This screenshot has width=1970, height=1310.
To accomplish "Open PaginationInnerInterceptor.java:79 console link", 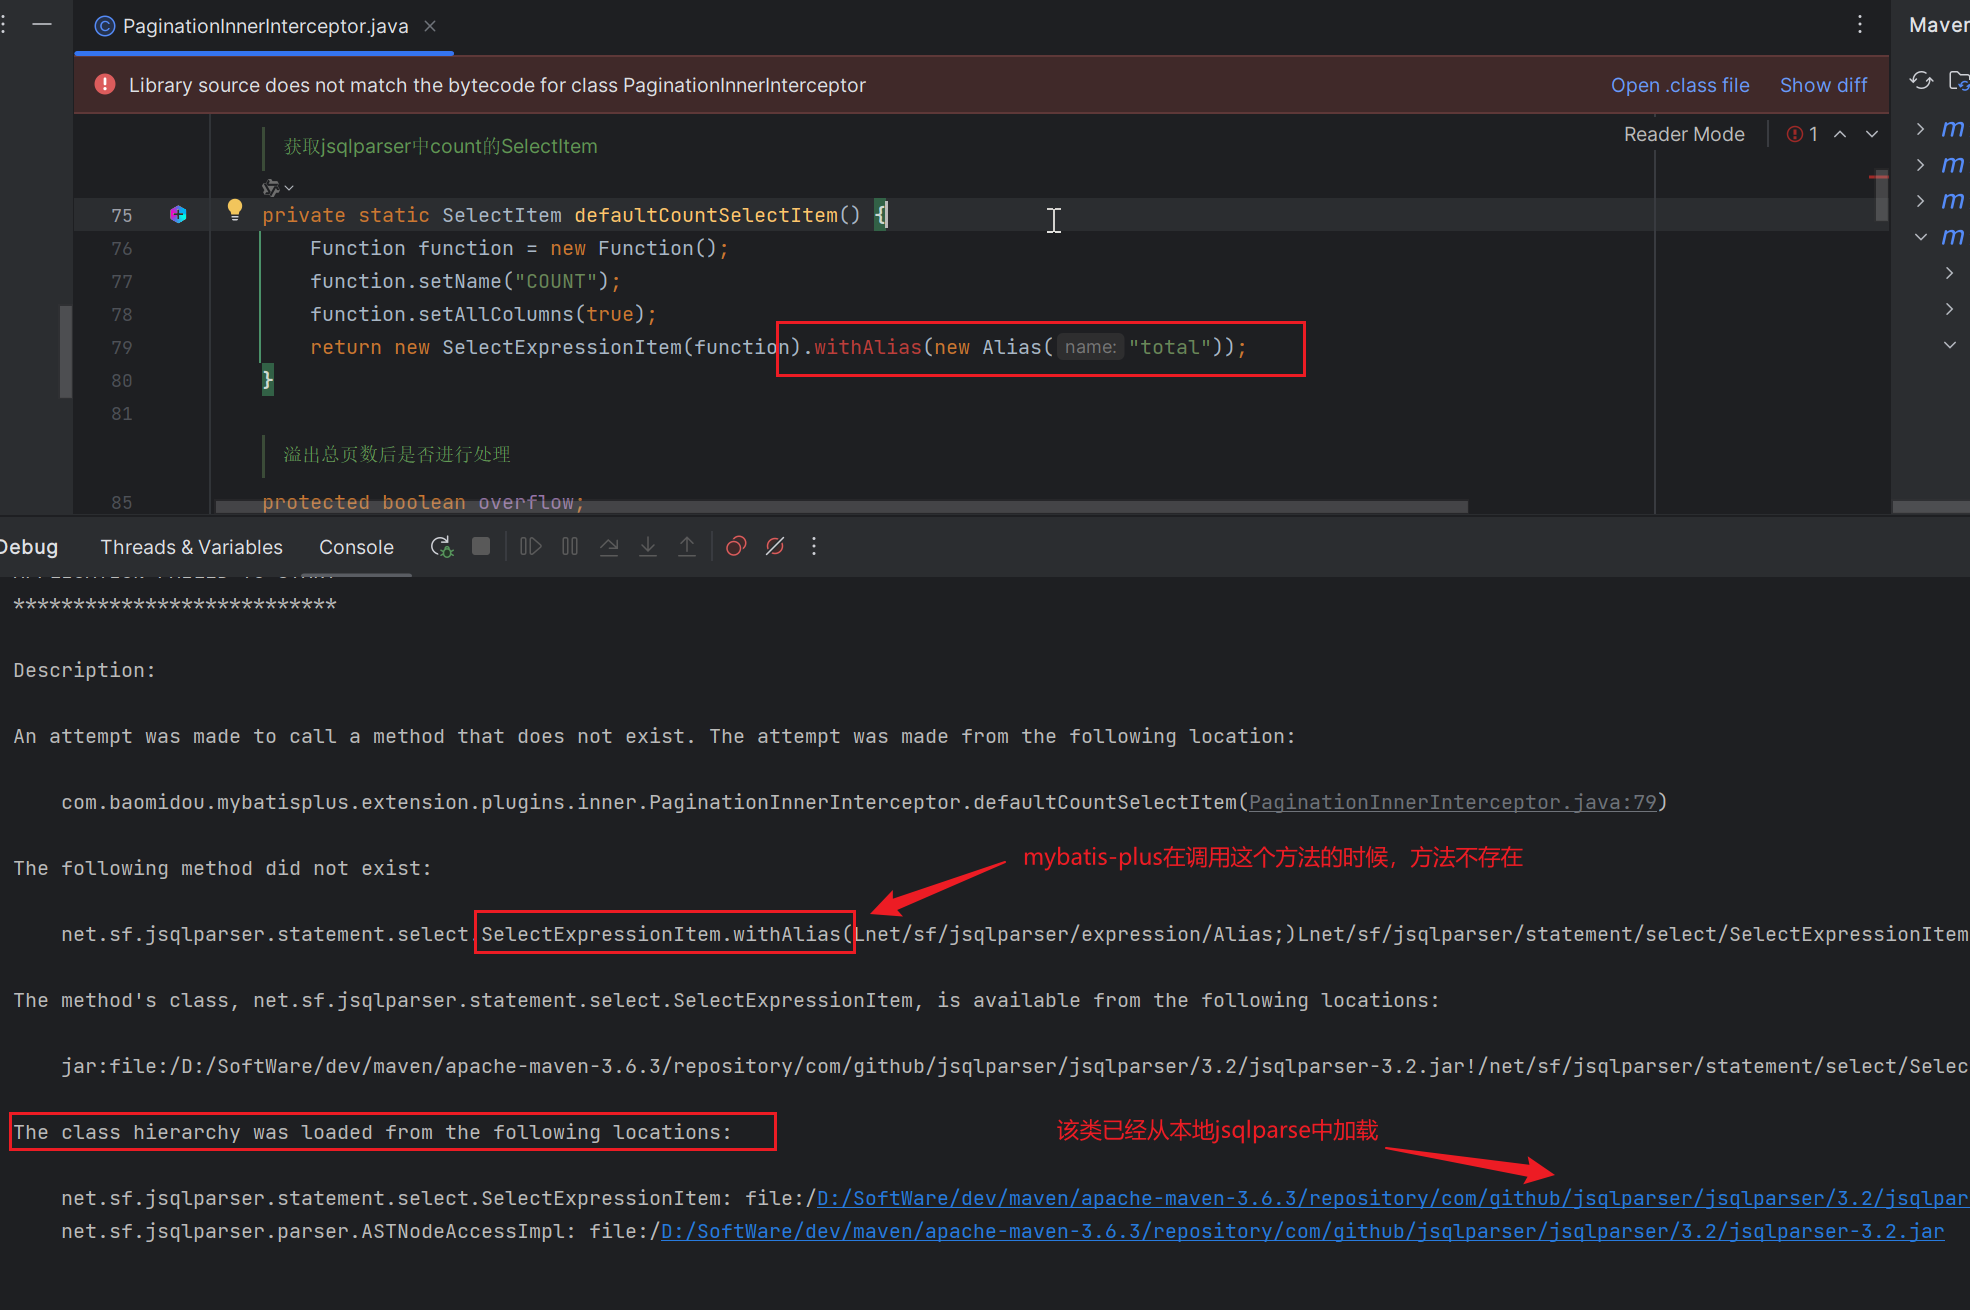I will (x=1452, y=802).
